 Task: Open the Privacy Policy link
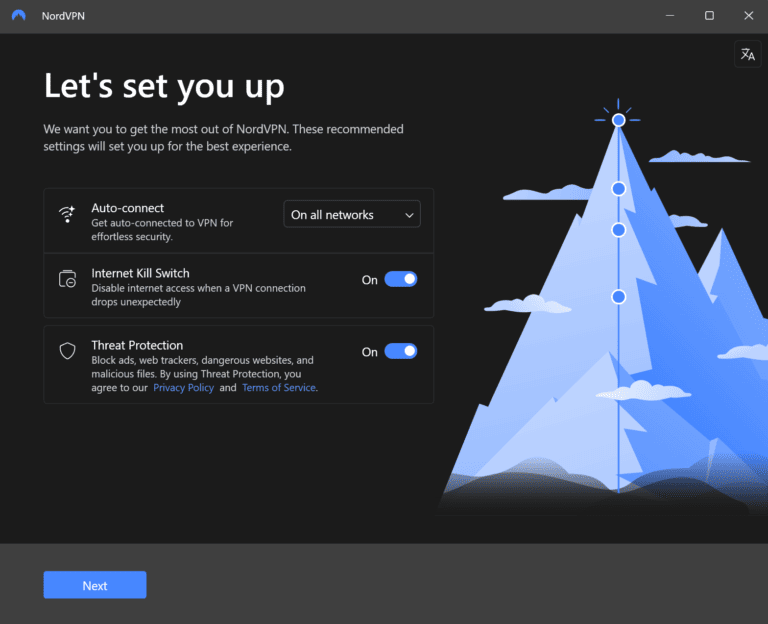click(183, 388)
